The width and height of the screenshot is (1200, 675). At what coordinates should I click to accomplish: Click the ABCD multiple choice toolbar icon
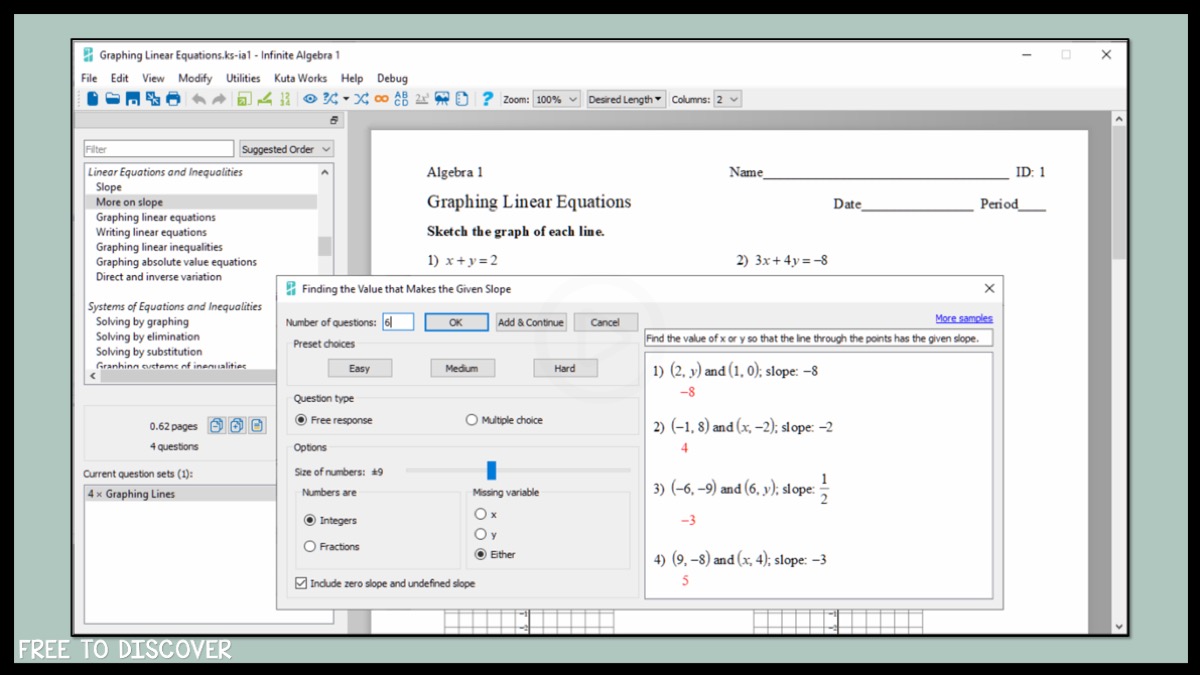(x=402, y=99)
